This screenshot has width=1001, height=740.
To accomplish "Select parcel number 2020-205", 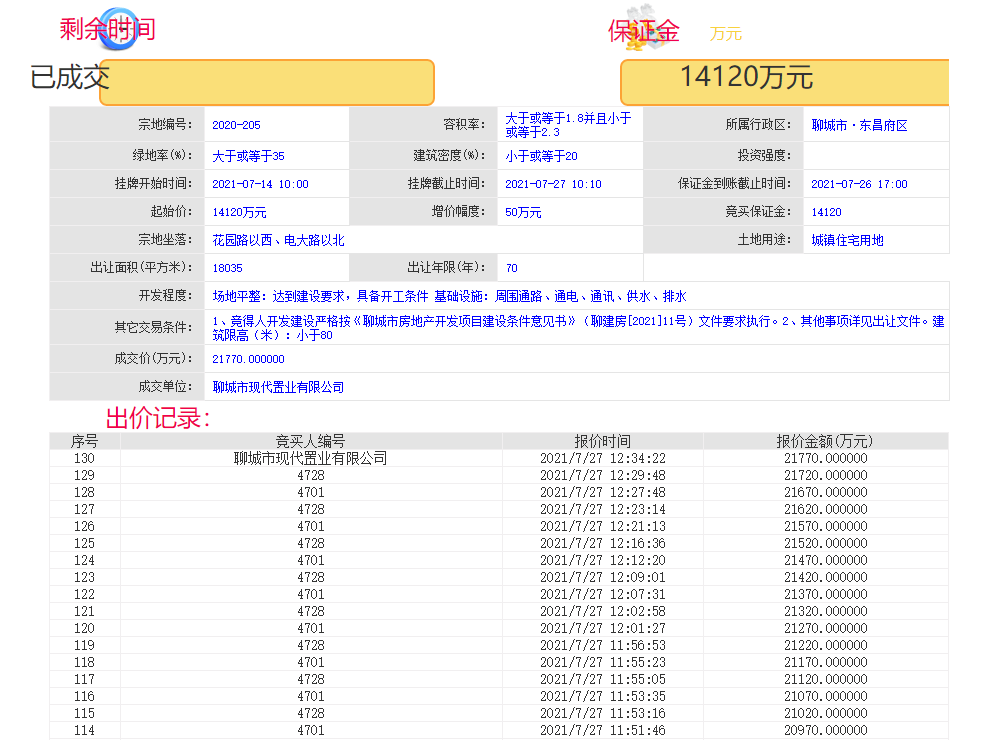I will pyautogui.click(x=236, y=126).
